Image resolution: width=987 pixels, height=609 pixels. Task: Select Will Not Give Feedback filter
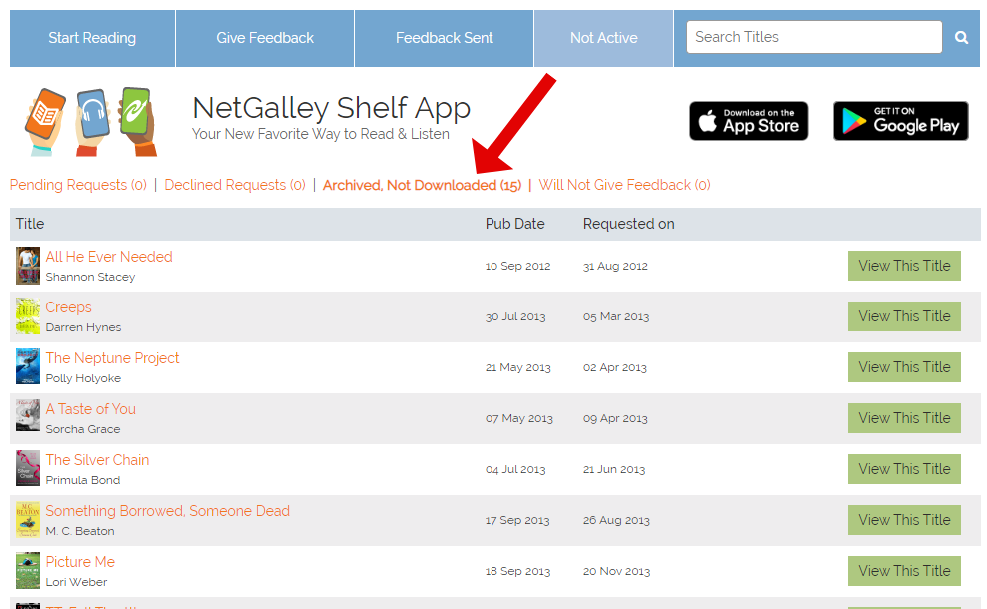(x=624, y=185)
